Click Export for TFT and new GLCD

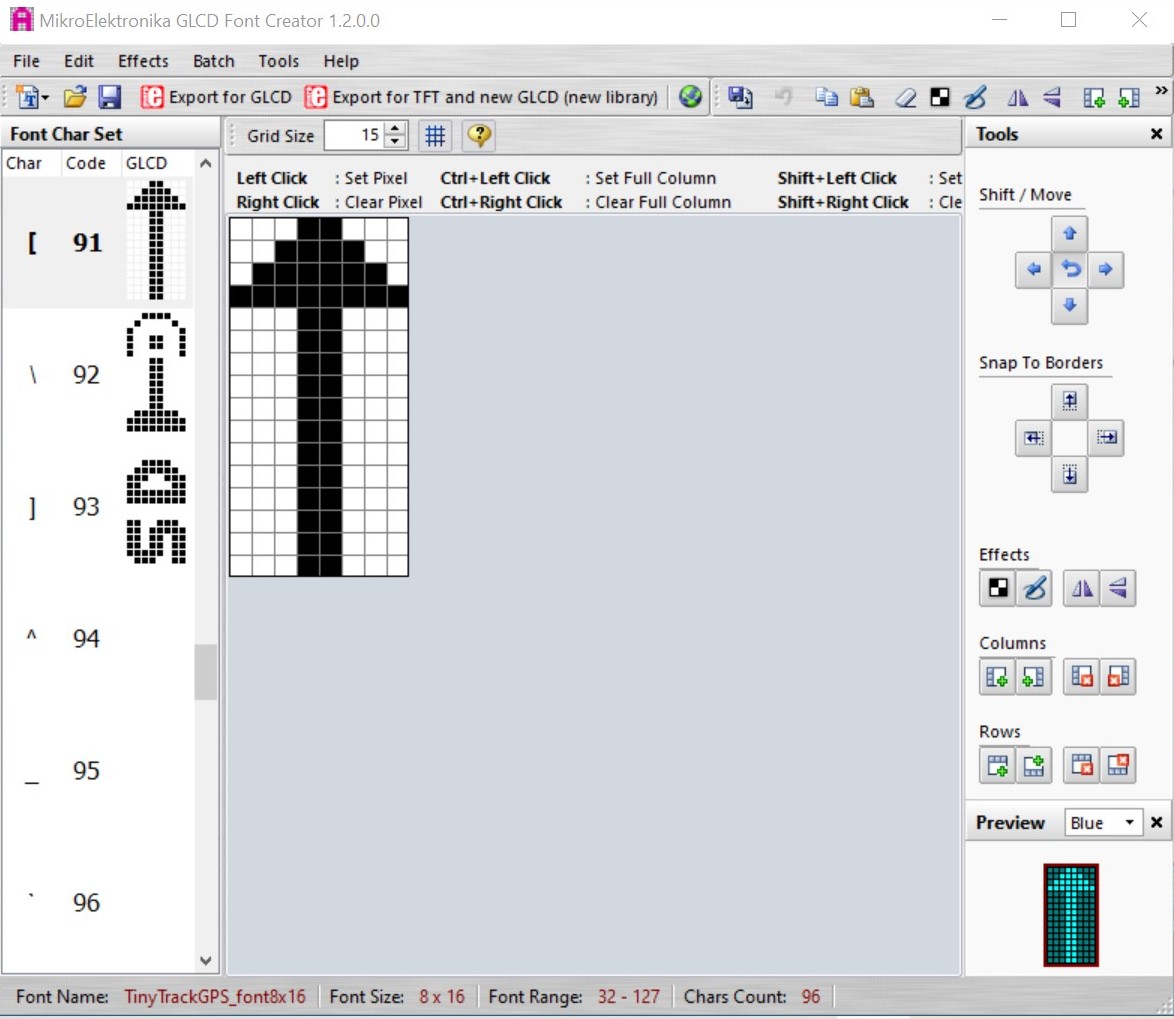(481, 97)
